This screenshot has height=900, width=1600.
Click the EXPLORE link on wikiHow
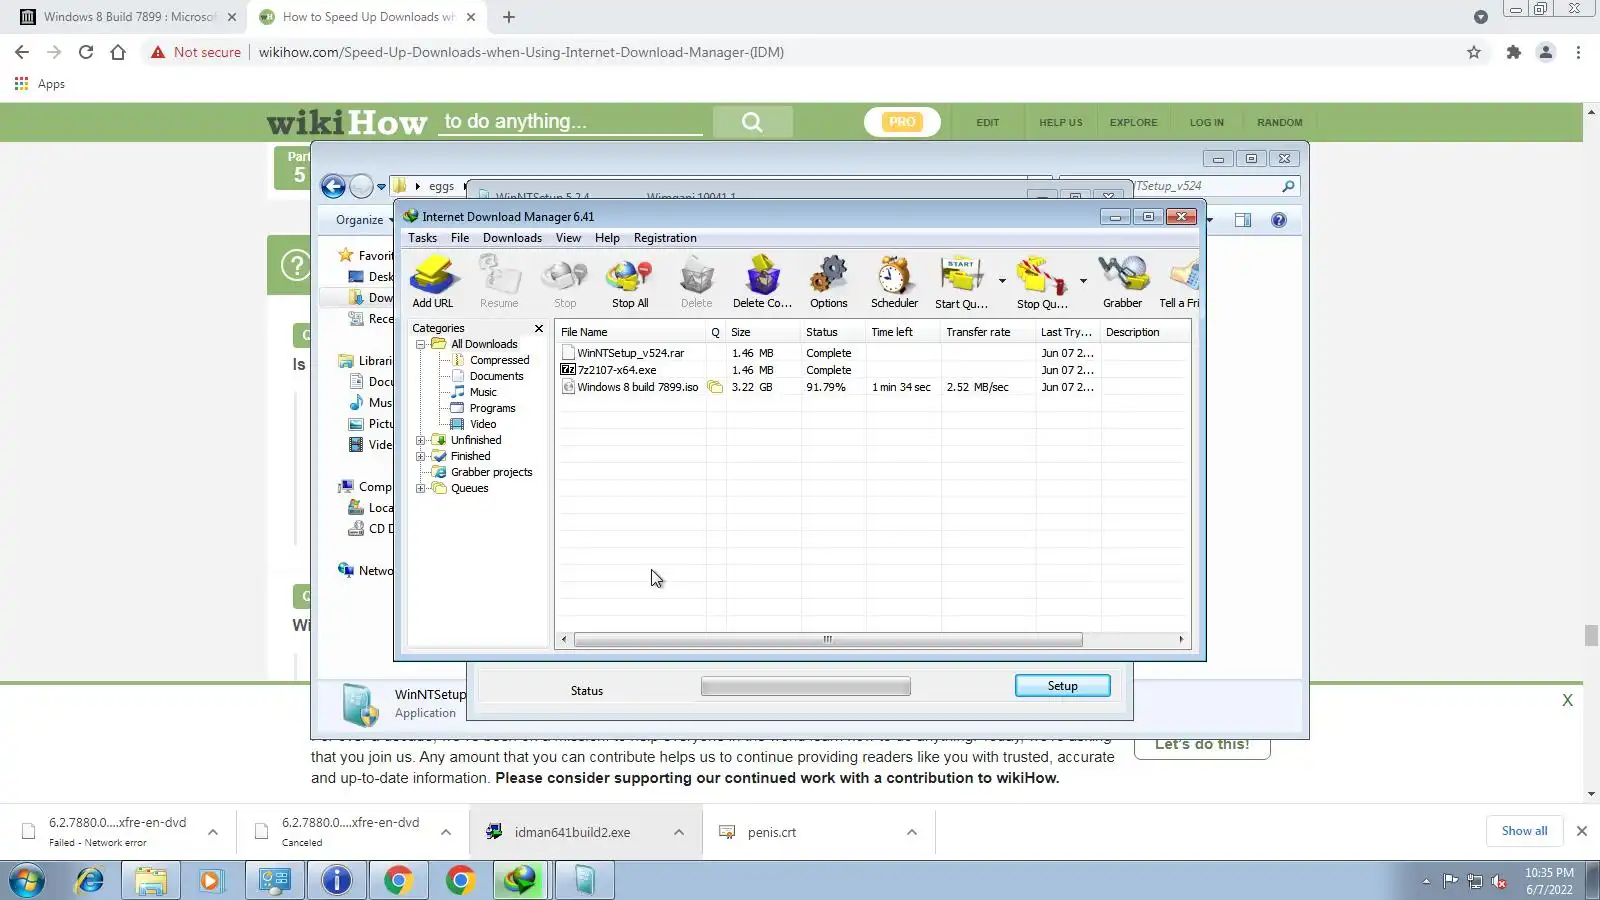1133,122
